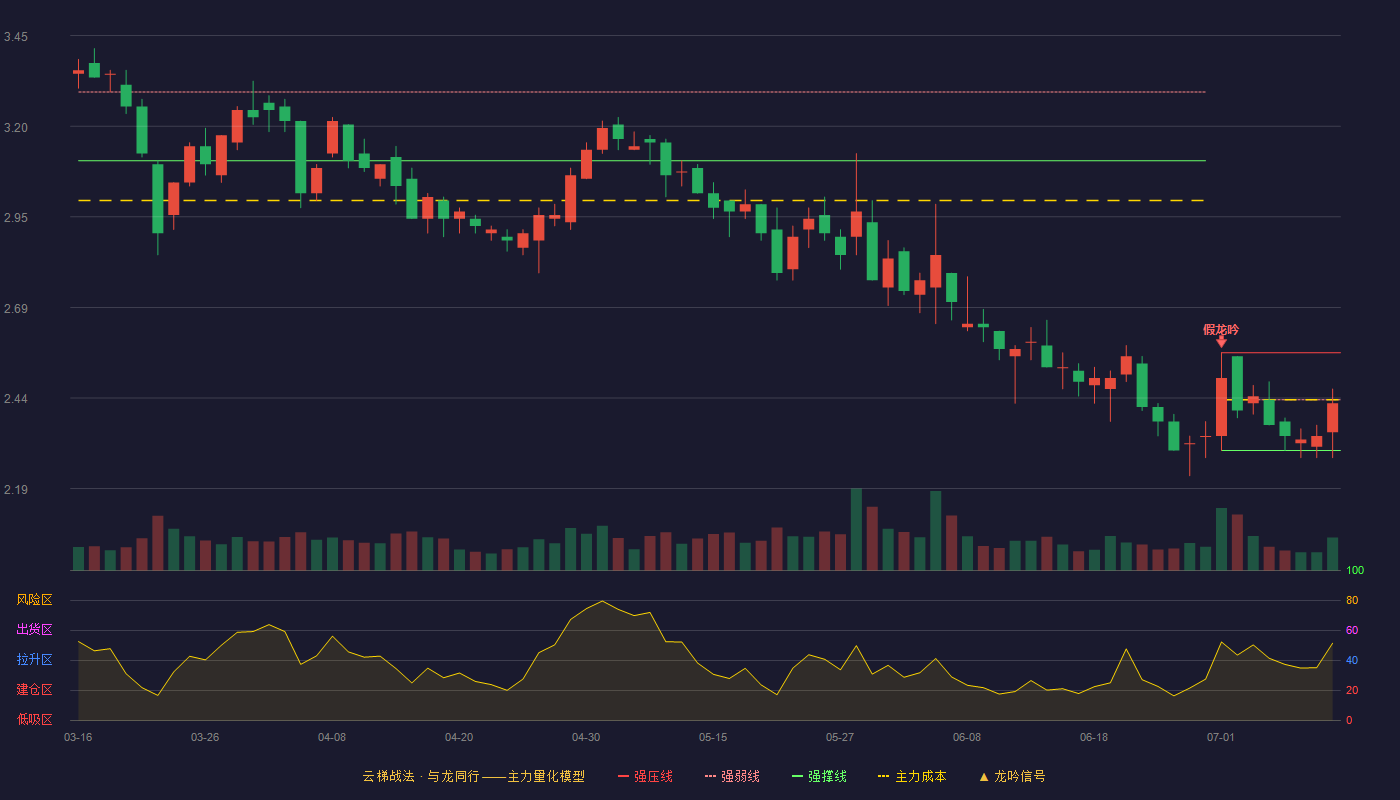
Task: Select the 出货区 zone label
Action: click(x=34, y=630)
